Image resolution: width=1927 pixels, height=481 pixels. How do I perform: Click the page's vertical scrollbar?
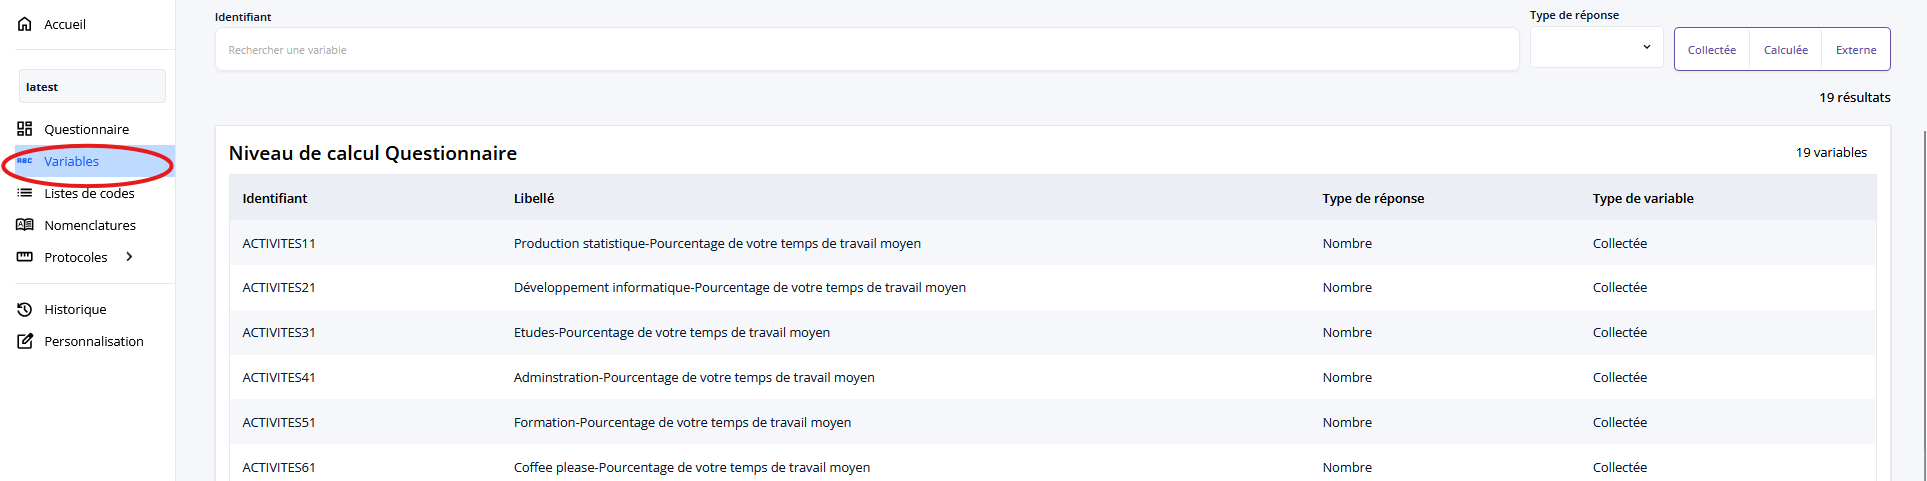tap(1922, 300)
